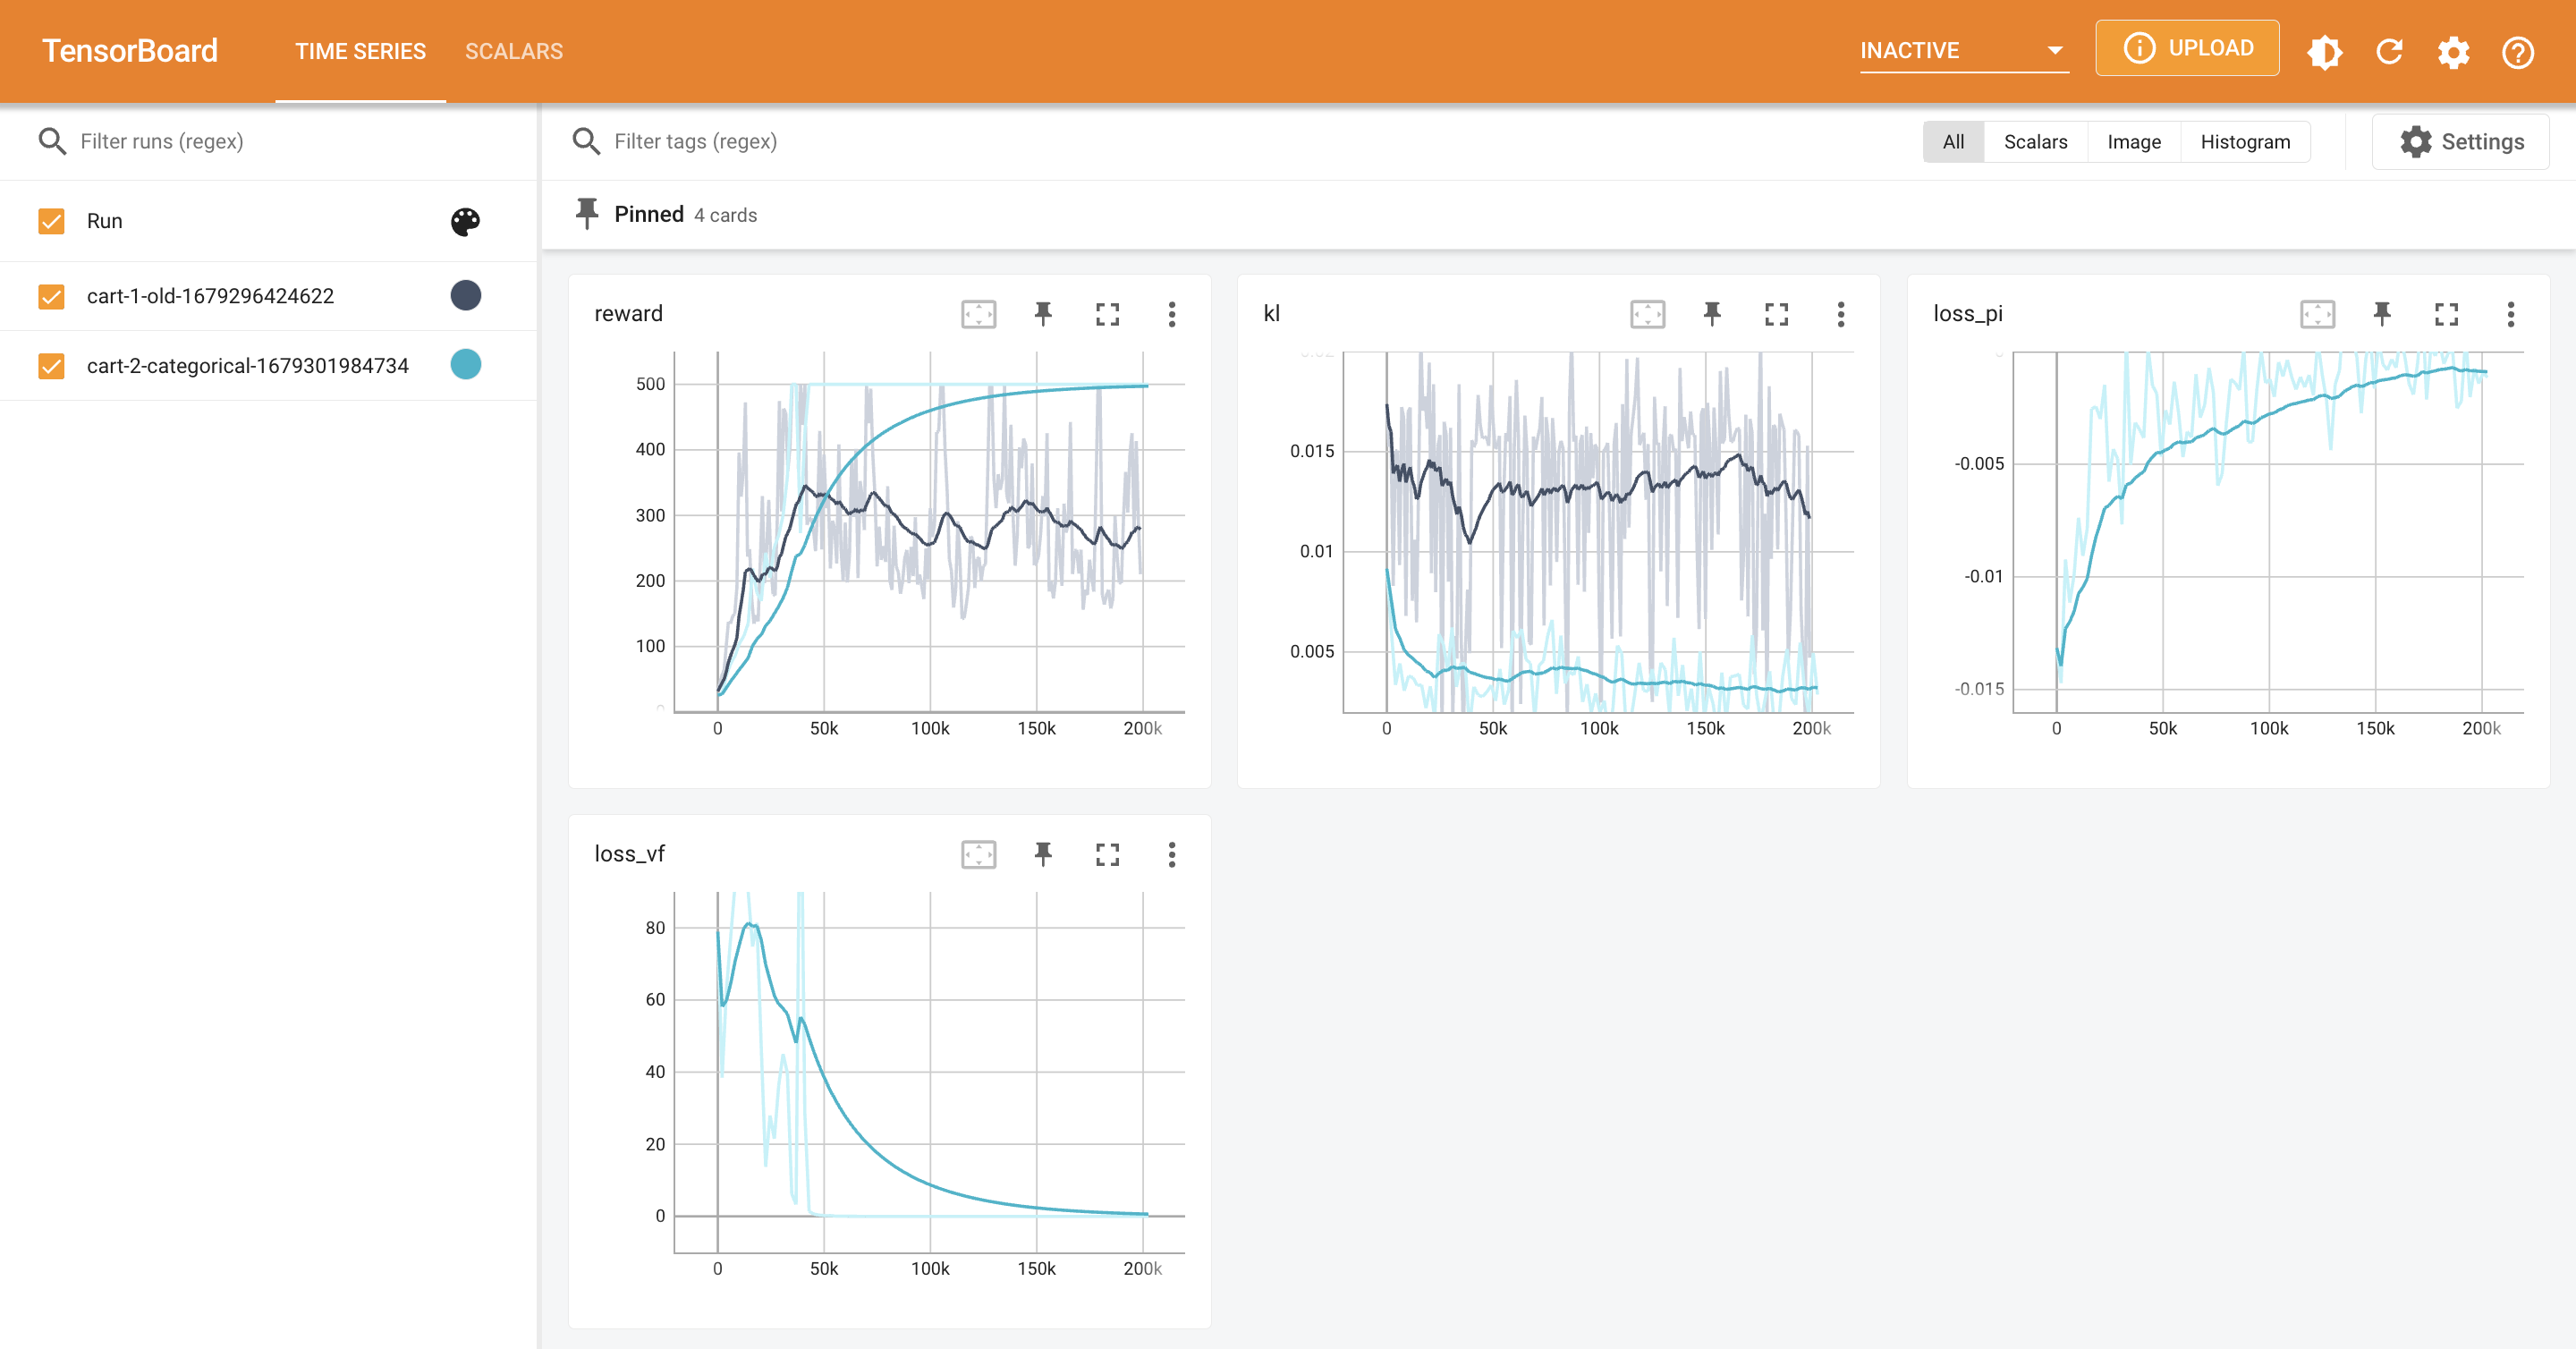Open more options menu on loss_pi card
The width and height of the screenshot is (2576, 1349).
(2510, 314)
